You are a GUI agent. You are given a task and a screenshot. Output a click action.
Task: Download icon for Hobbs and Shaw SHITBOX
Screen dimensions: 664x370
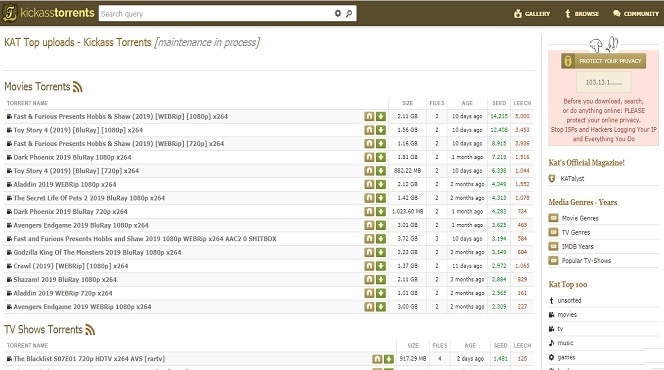[381, 239]
